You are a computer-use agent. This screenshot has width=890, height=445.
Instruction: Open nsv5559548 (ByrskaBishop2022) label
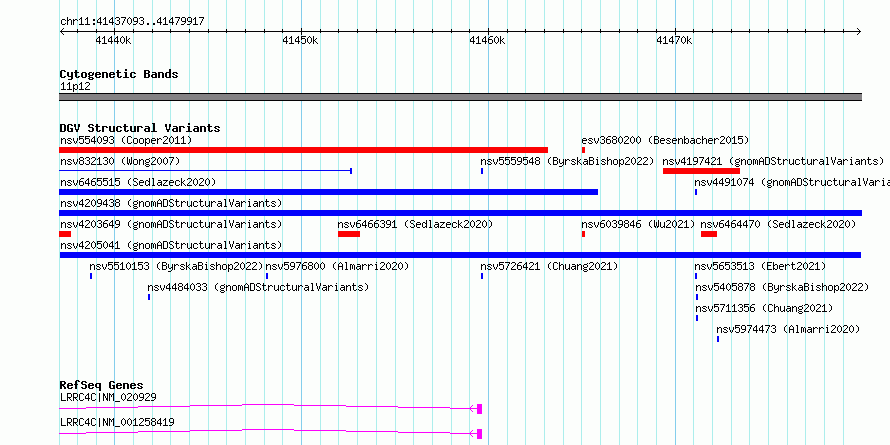(x=567, y=161)
